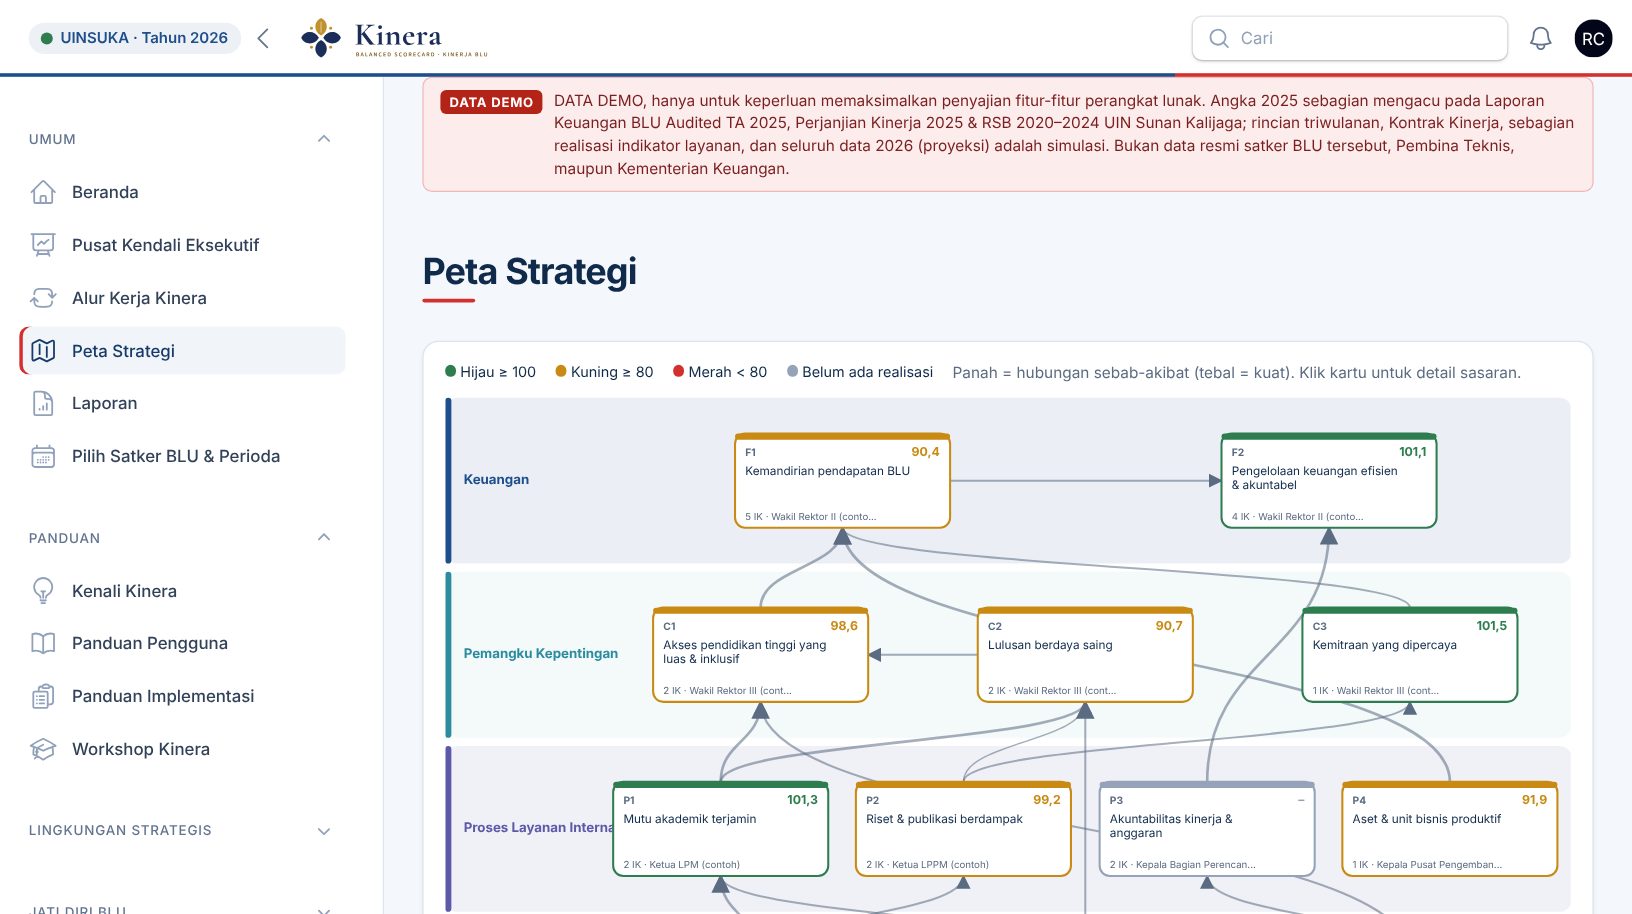Expand the LINGKUNGAN STRATEGIS section
The height and width of the screenshot is (914, 1632).
click(x=324, y=831)
